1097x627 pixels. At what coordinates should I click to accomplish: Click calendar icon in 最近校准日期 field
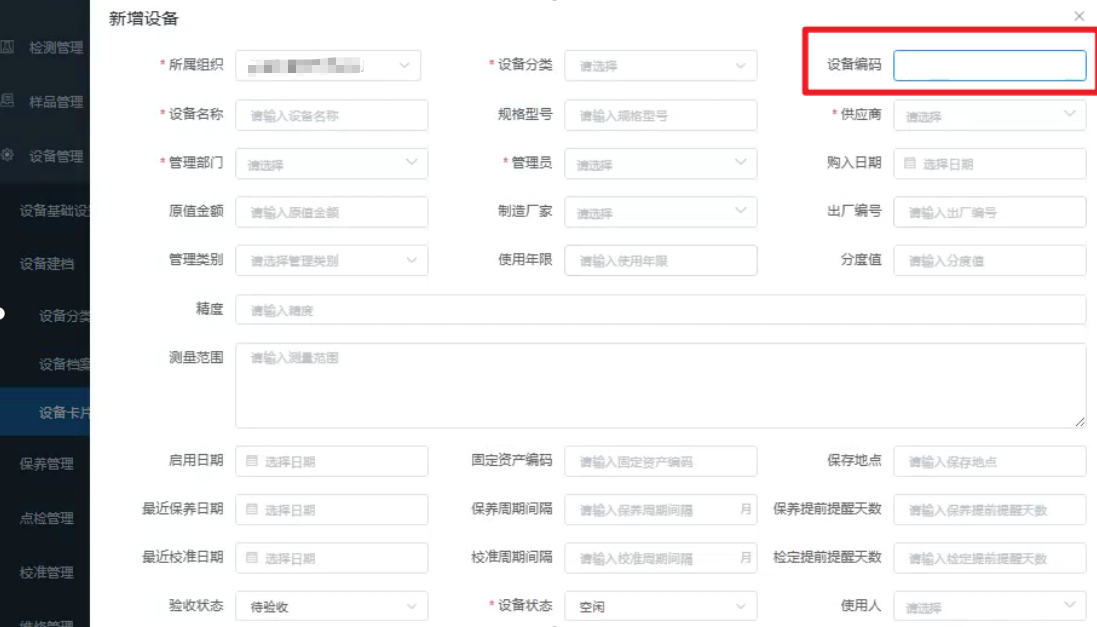252,557
